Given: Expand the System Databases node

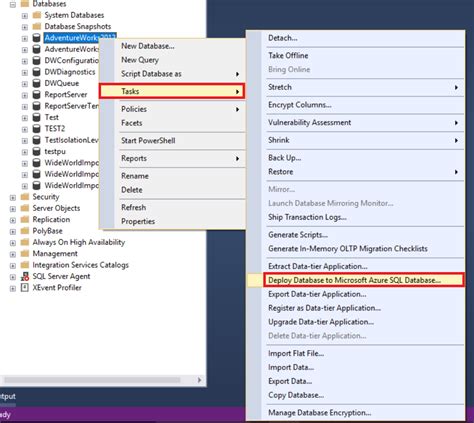Looking at the screenshot, I should point(25,16).
